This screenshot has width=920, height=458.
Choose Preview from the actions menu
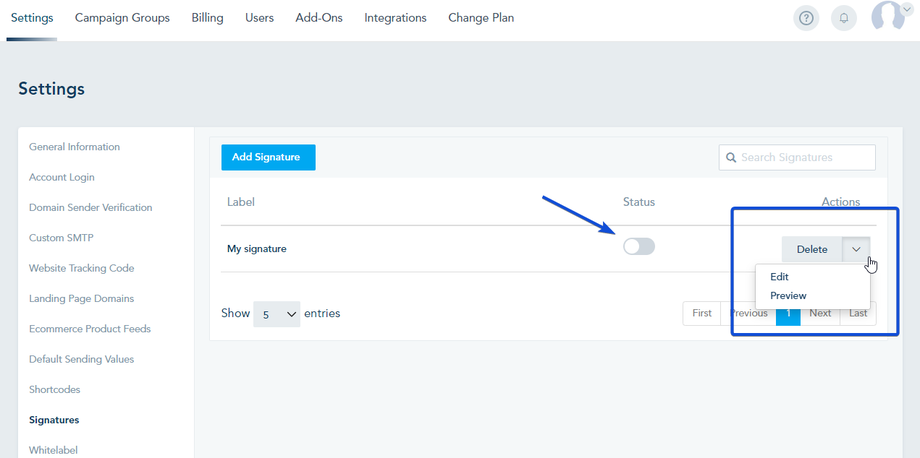point(788,296)
